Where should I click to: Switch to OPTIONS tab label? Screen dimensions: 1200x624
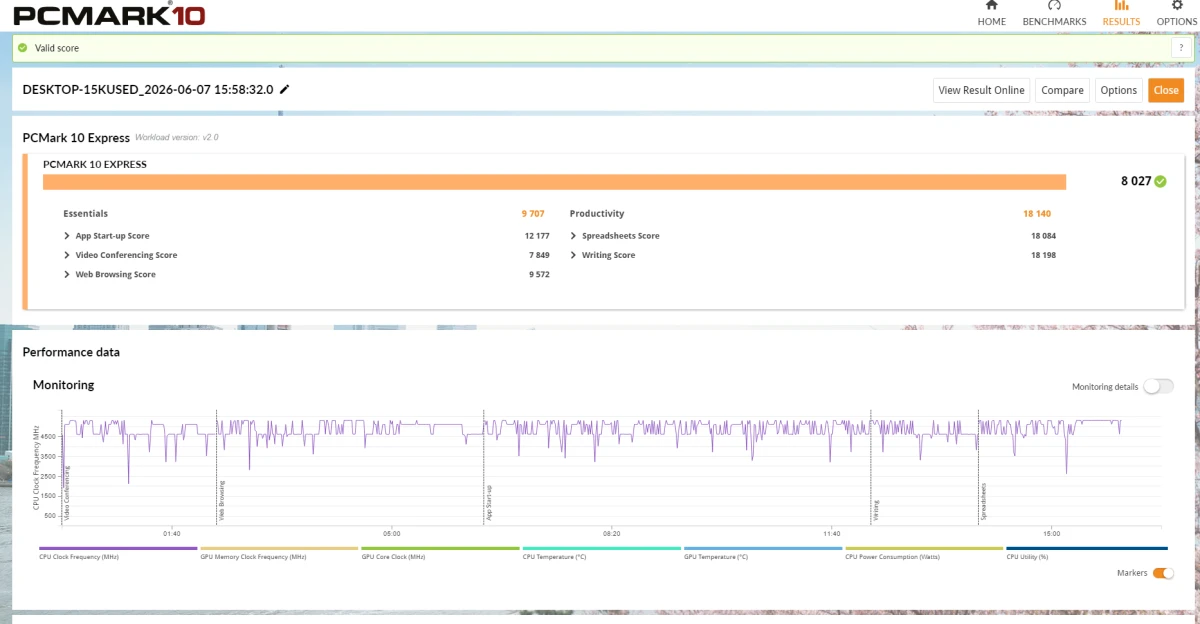pos(1177,21)
